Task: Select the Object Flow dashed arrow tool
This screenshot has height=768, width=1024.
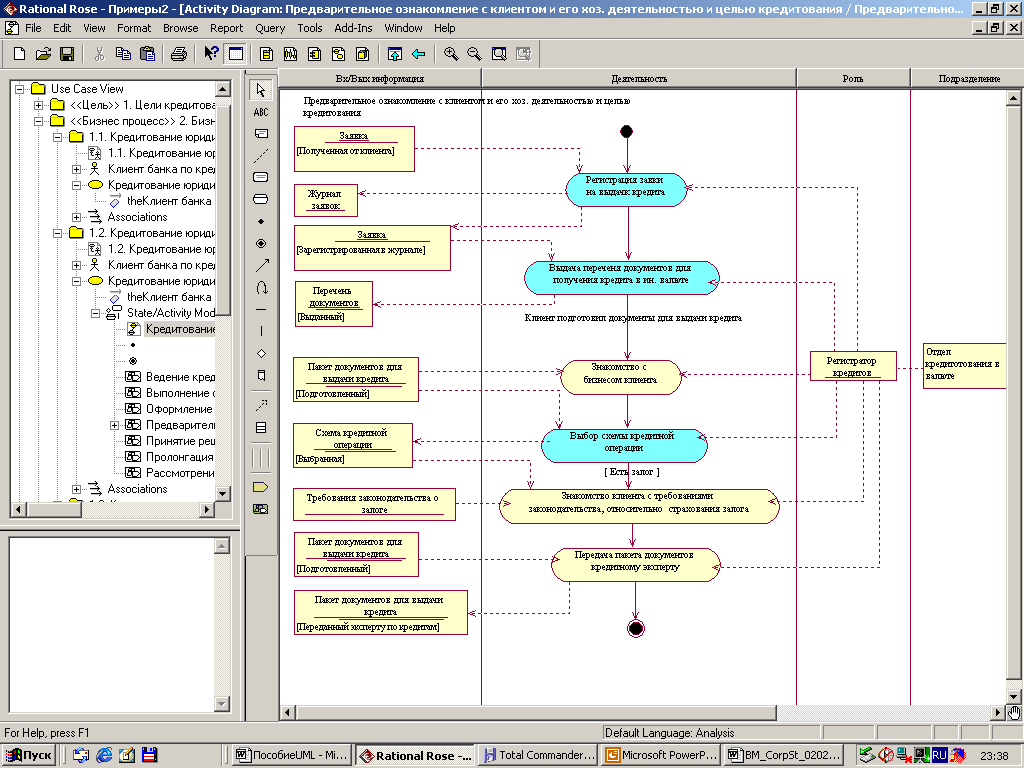Action: pyautogui.click(x=261, y=406)
